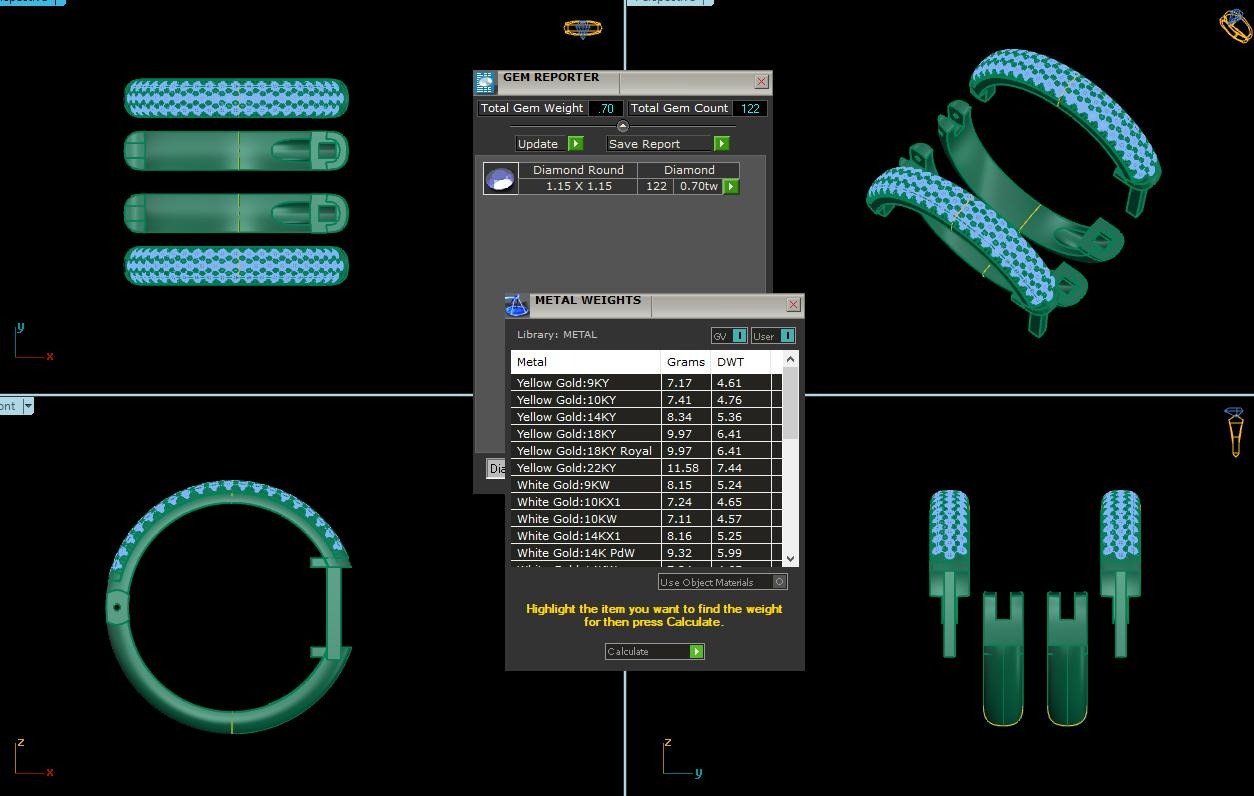The width and height of the screenshot is (1254, 796).
Task: Select Yellow Gold:18KY row
Action: [566, 434]
